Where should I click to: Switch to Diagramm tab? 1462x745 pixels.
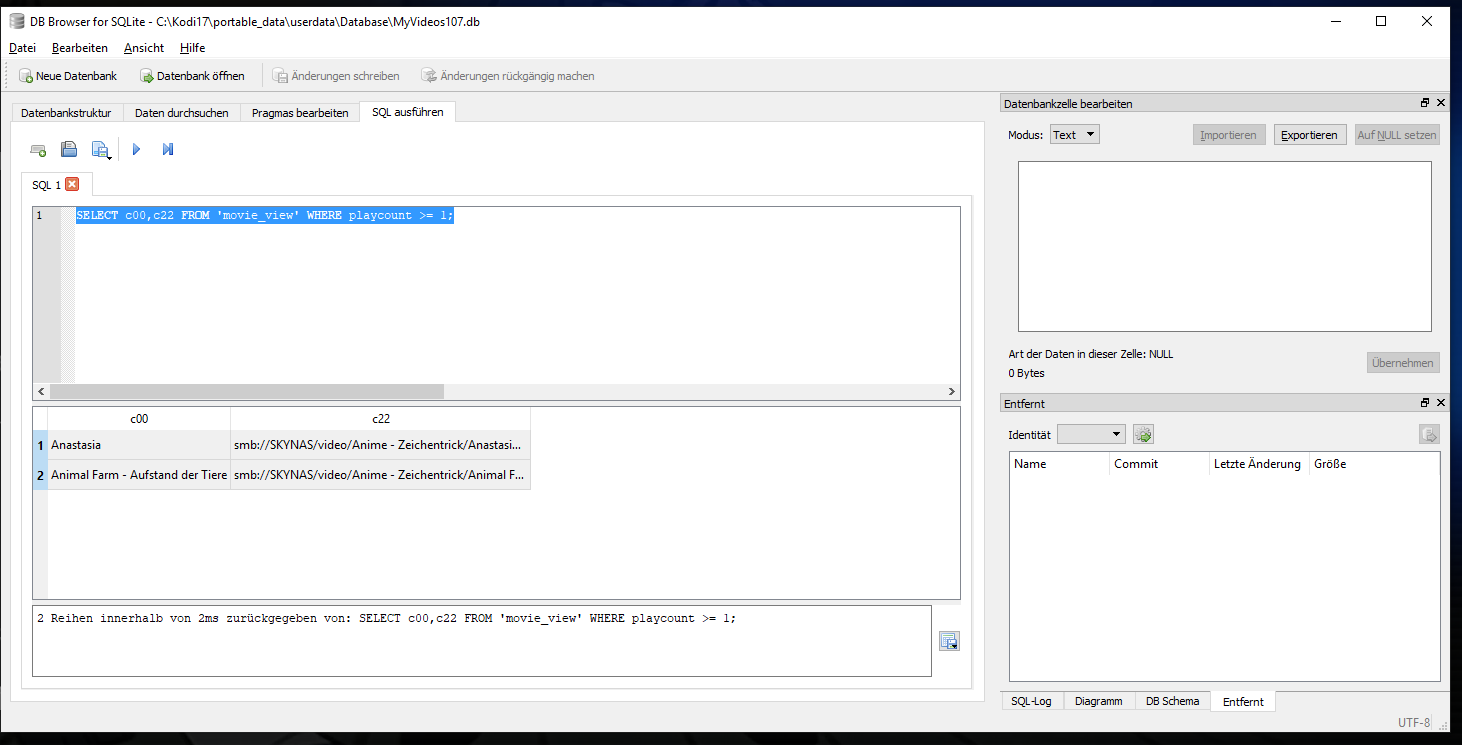(1099, 702)
